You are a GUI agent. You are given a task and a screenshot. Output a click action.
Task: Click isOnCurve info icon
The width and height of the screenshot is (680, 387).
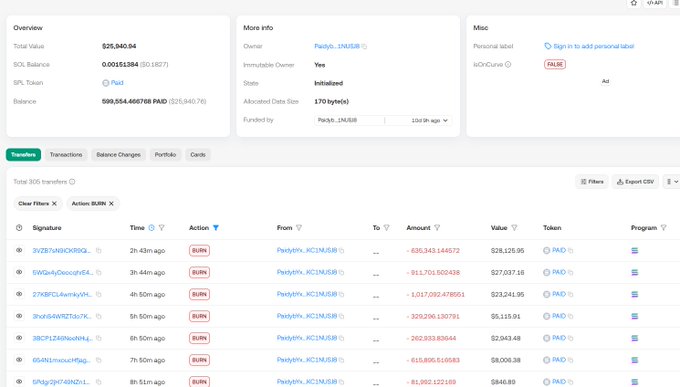[508, 65]
